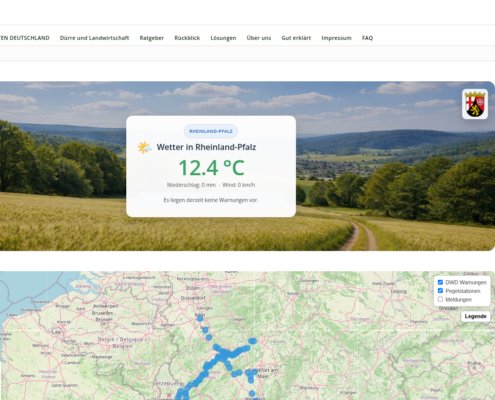Uncheck the Pegelstationen layer
This screenshot has height=400, width=495.
point(440,291)
